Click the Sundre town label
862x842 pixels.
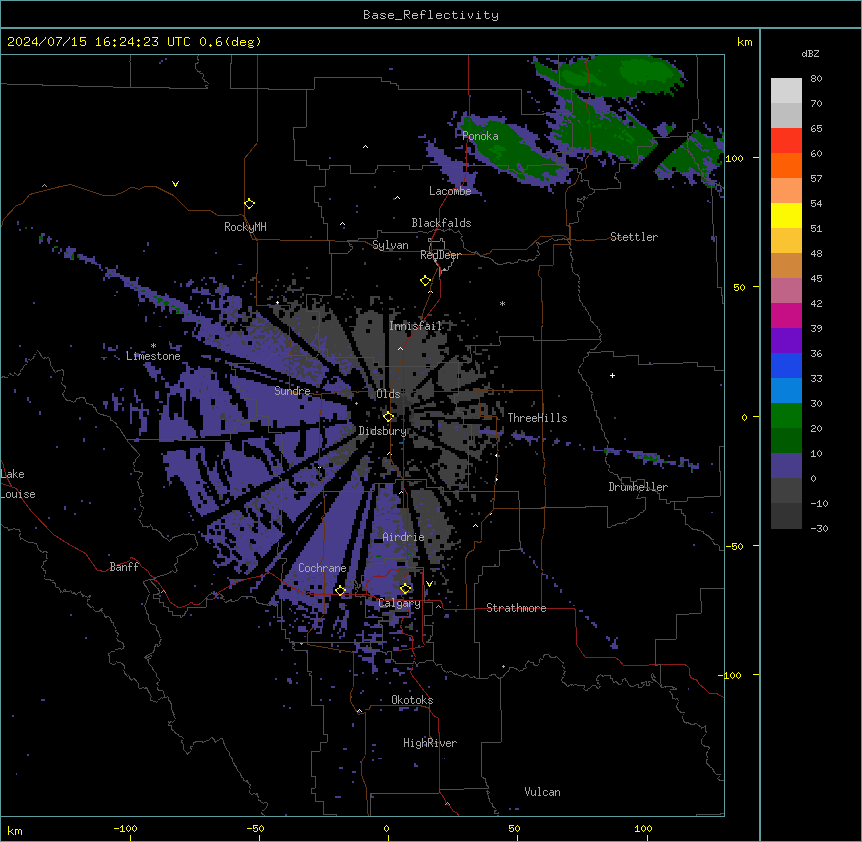tap(292, 391)
